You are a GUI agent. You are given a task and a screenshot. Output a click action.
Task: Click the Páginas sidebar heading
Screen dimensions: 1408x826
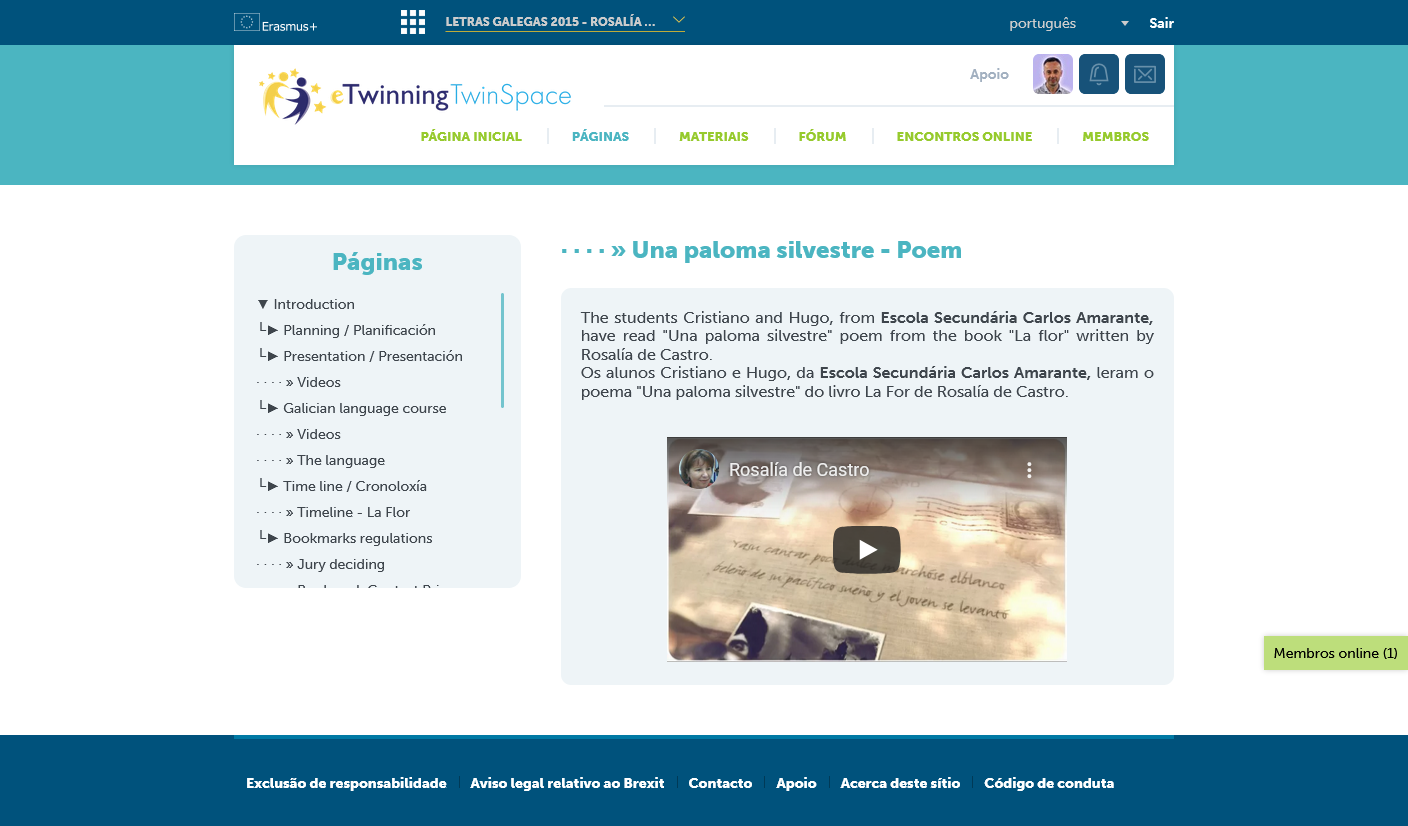pyautogui.click(x=377, y=262)
